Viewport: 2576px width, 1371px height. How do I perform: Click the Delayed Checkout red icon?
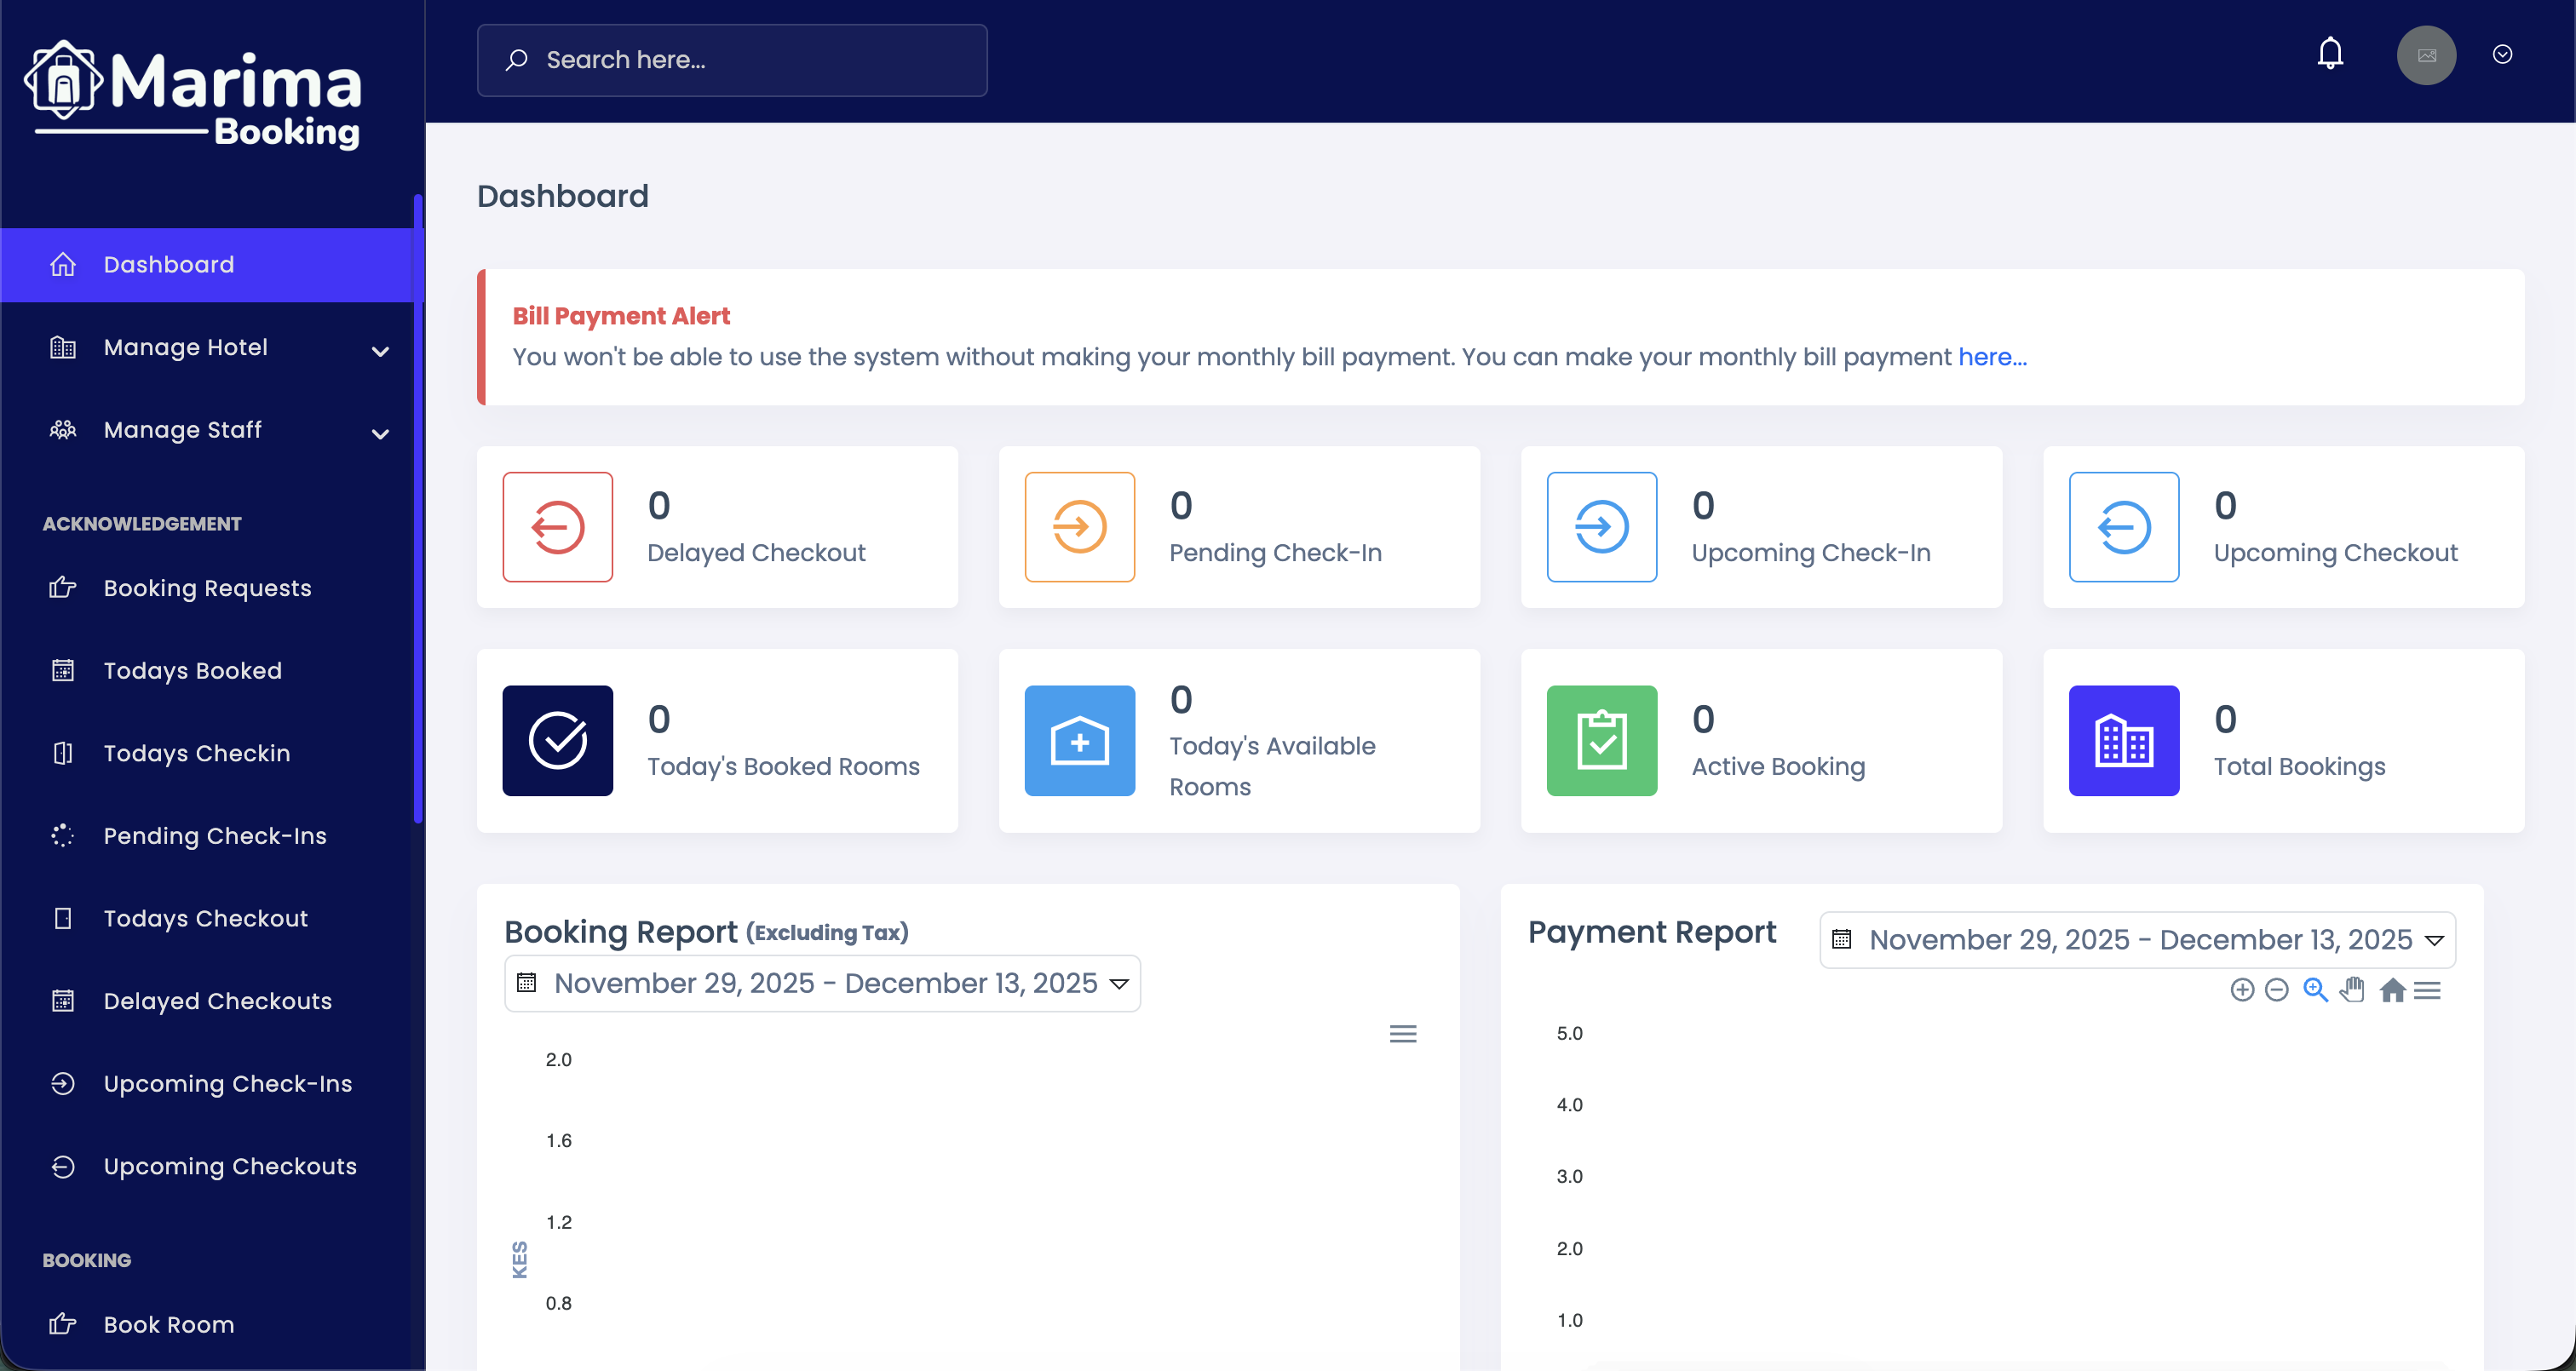point(557,527)
